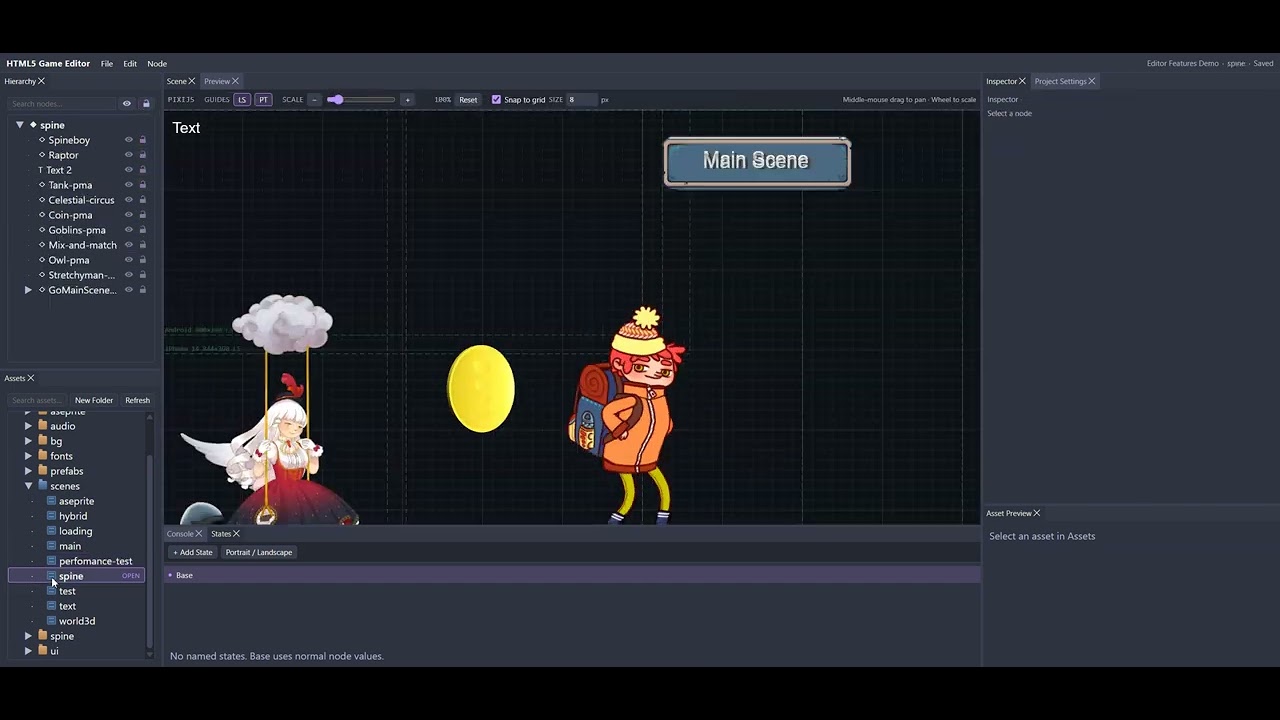This screenshot has height=720, width=1280.
Task: Lock the Spineboy node
Action: coord(143,140)
